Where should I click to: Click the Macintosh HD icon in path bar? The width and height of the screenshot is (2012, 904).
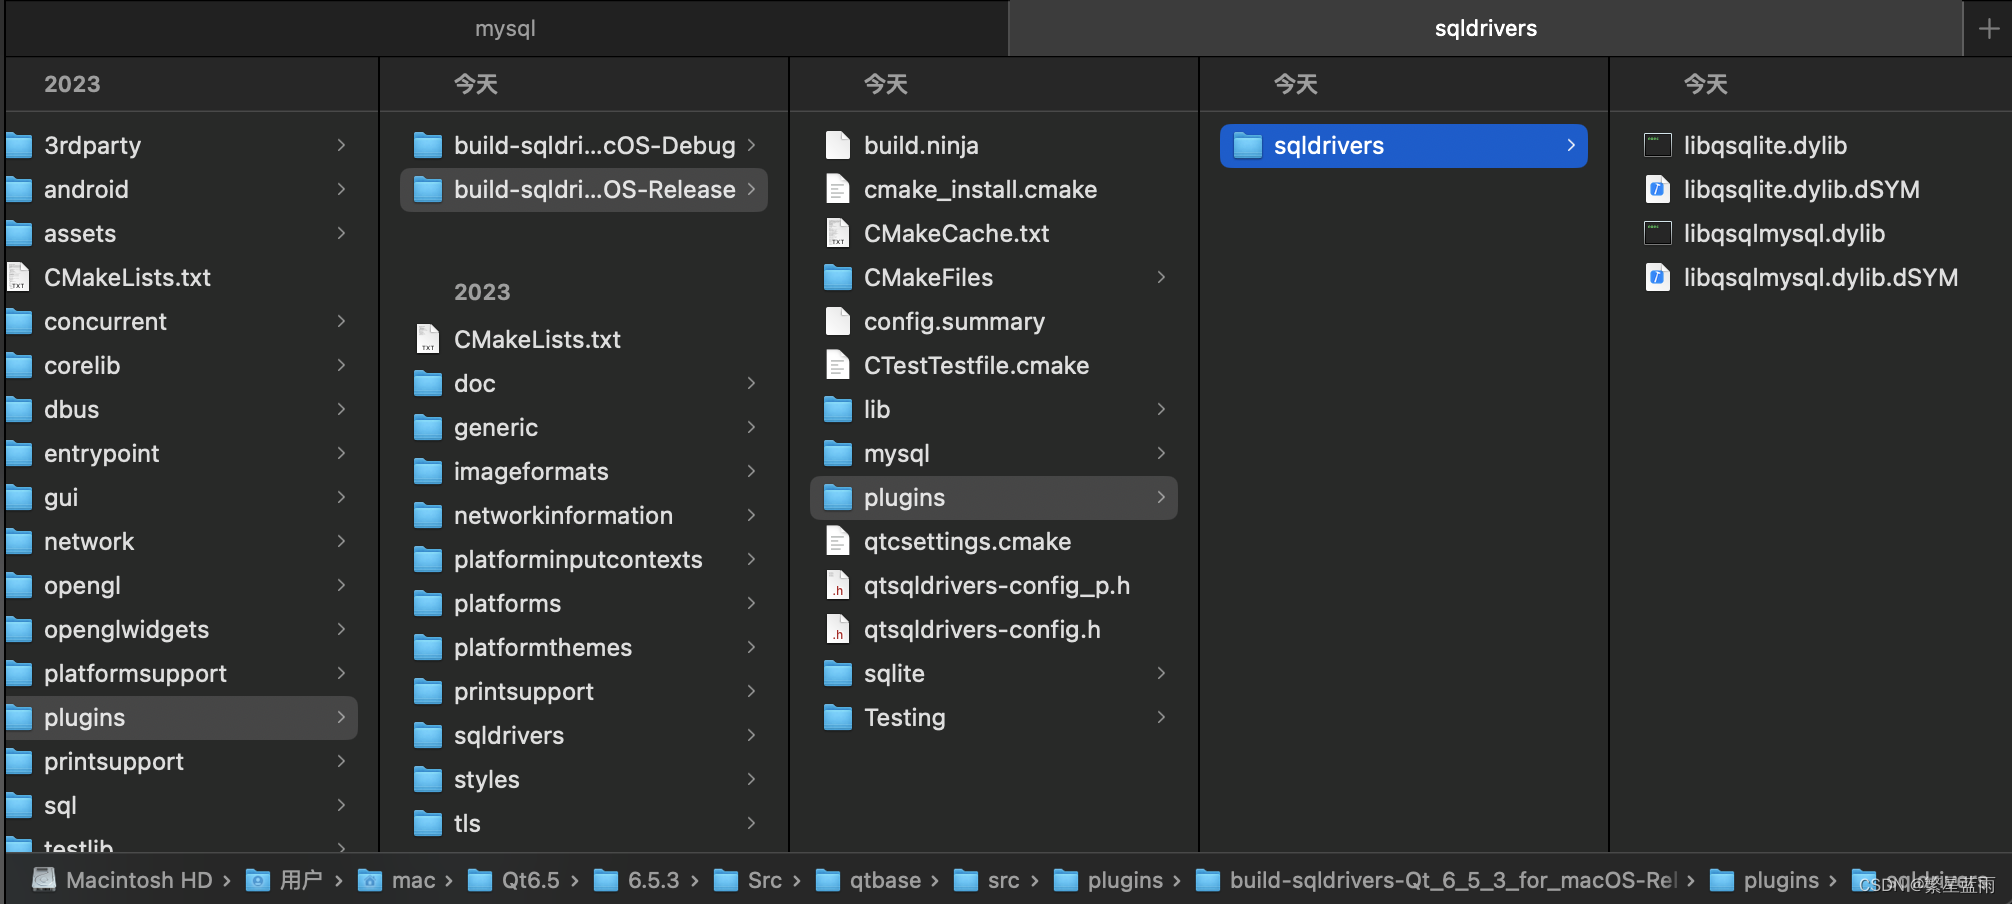[44, 879]
